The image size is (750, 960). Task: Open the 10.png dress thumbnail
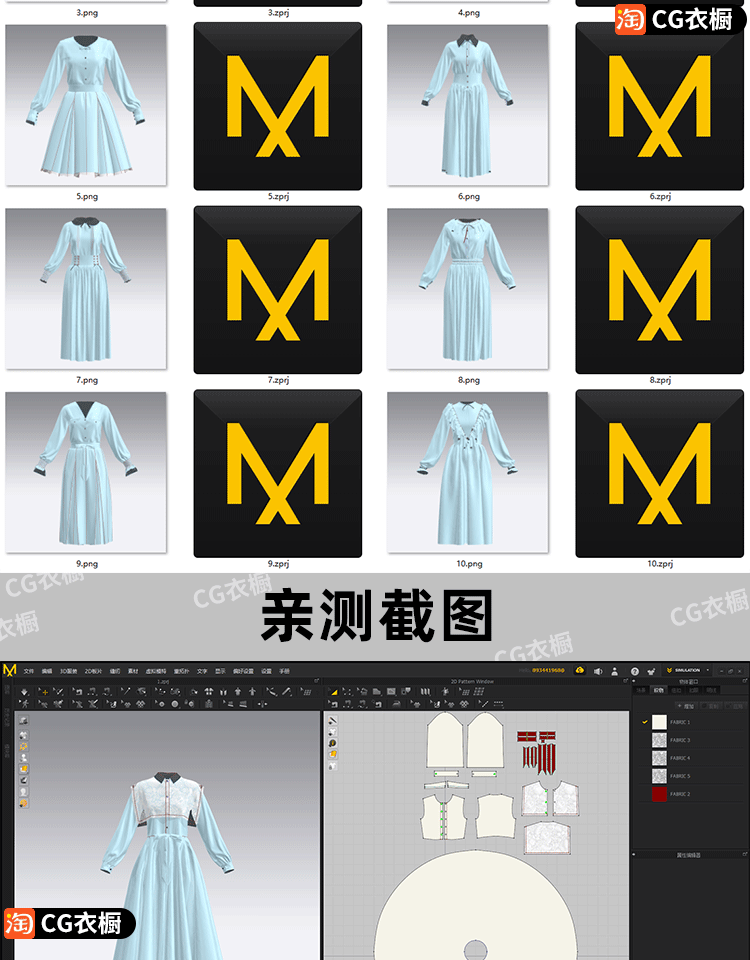pyautogui.click(x=468, y=473)
